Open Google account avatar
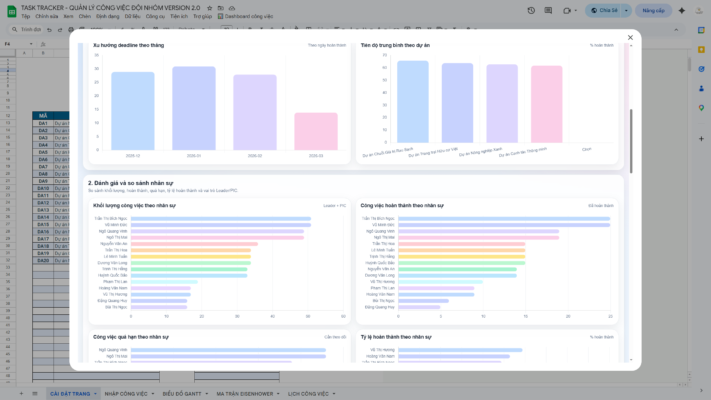 pyautogui.click(x=699, y=10)
